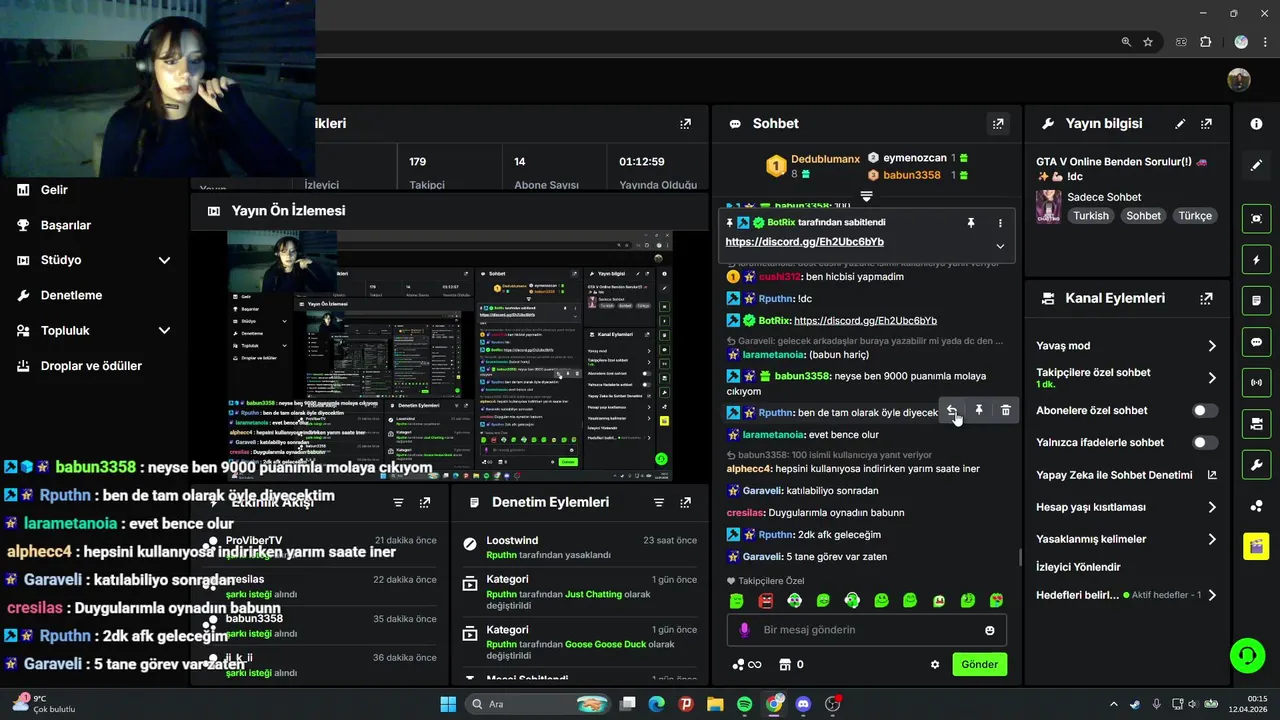Viewport: 1280px width, 720px height.
Task: Click the green-outlined camera capture icon in the right sidebar
Action: (x=1256, y=218)
